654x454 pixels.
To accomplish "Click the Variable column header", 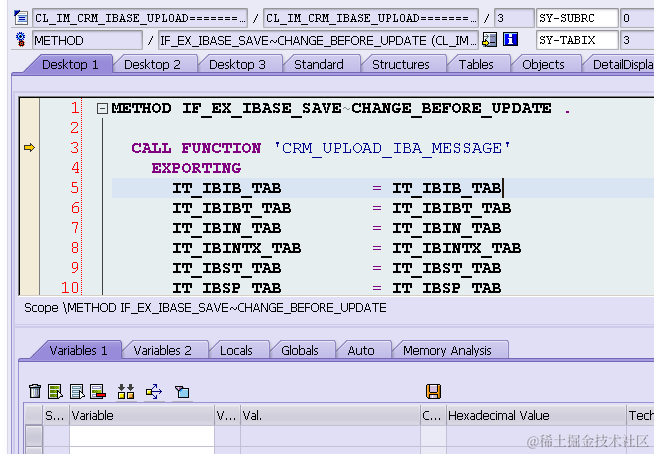I will (142, 416).
